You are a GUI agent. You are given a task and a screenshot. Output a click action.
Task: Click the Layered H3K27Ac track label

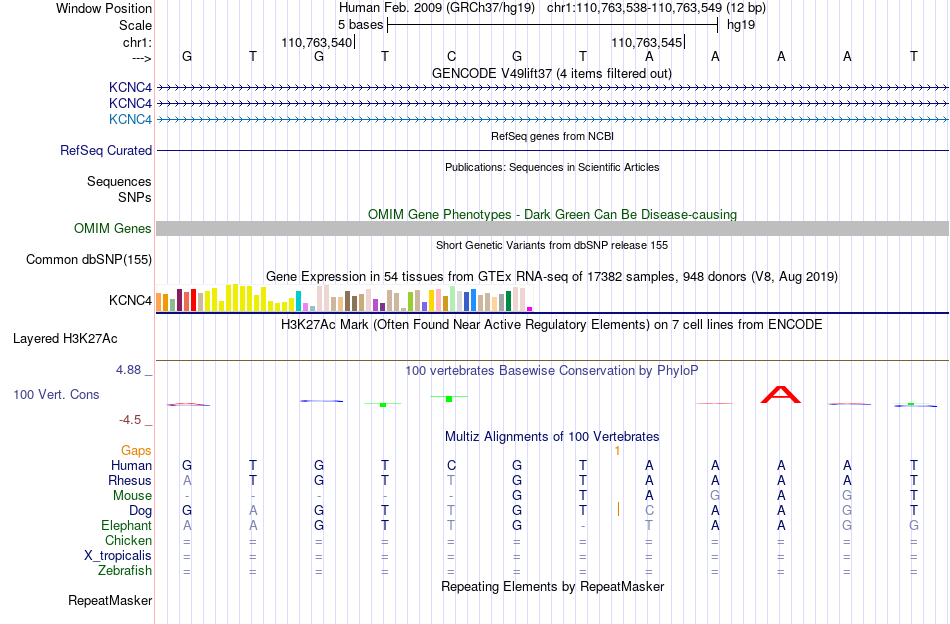tap(65, 339)
